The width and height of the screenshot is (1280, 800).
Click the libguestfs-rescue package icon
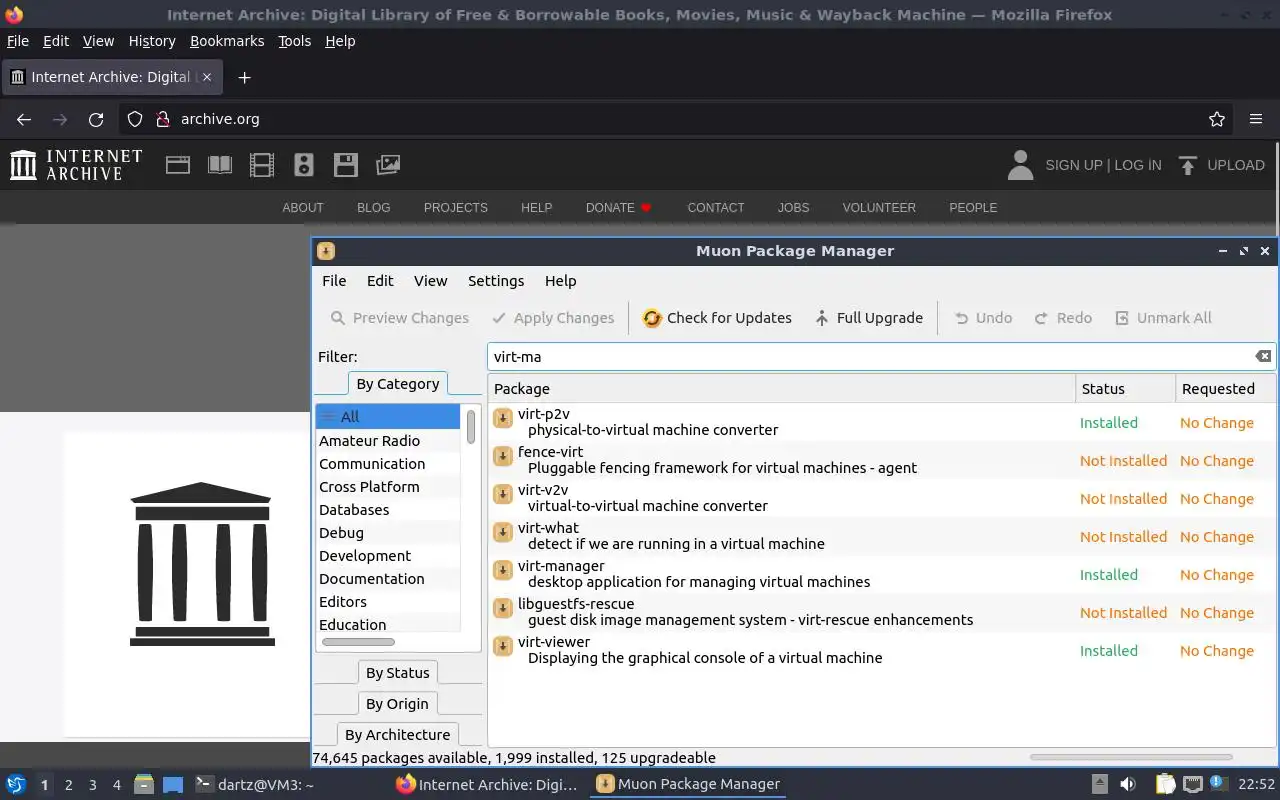503,607
